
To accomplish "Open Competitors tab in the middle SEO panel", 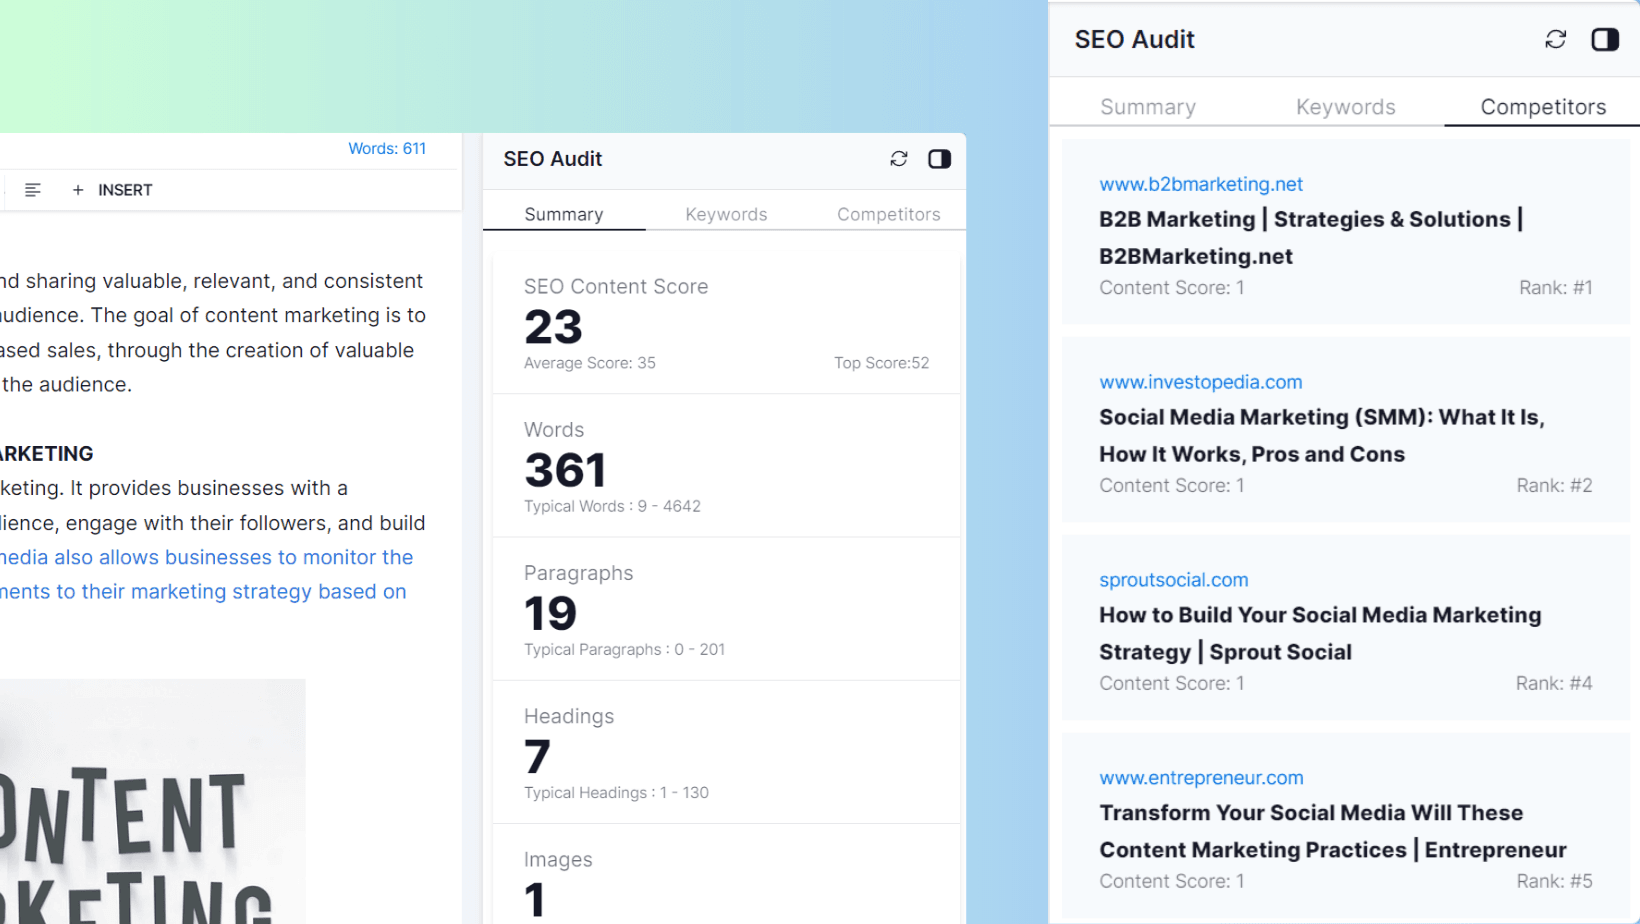I will point(888,214).
